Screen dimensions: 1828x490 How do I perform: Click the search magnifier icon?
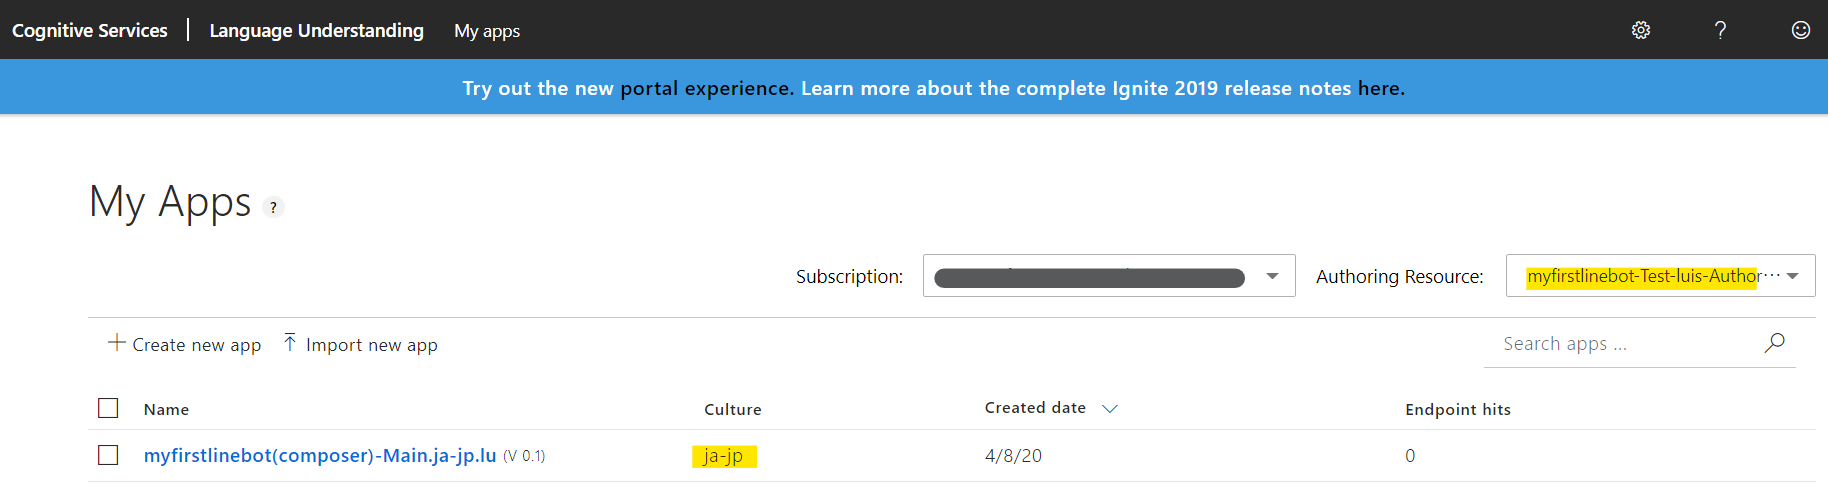(1775, 343)
